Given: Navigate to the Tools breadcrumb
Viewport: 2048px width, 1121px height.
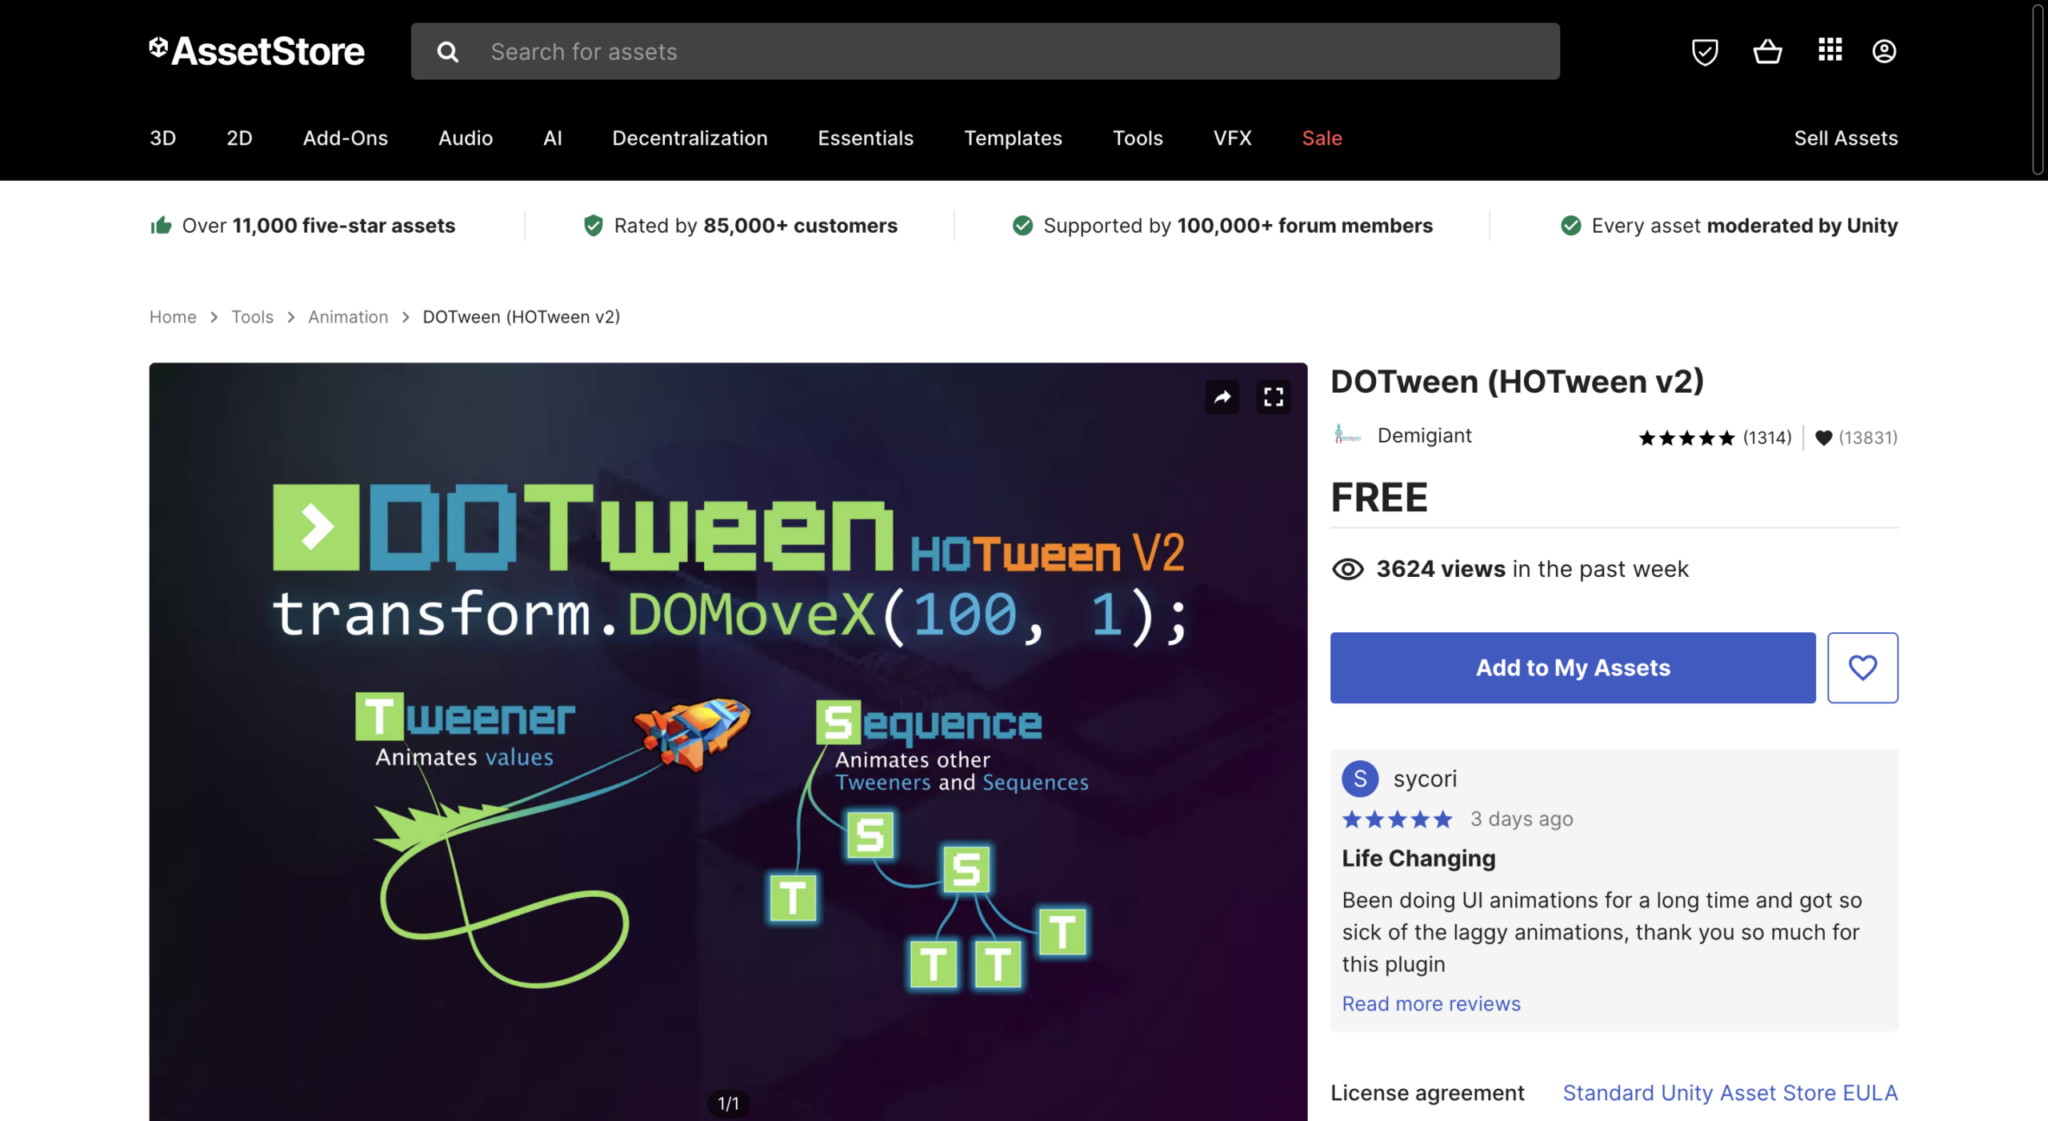Looking at the screenshot, I should click(252, 316).
